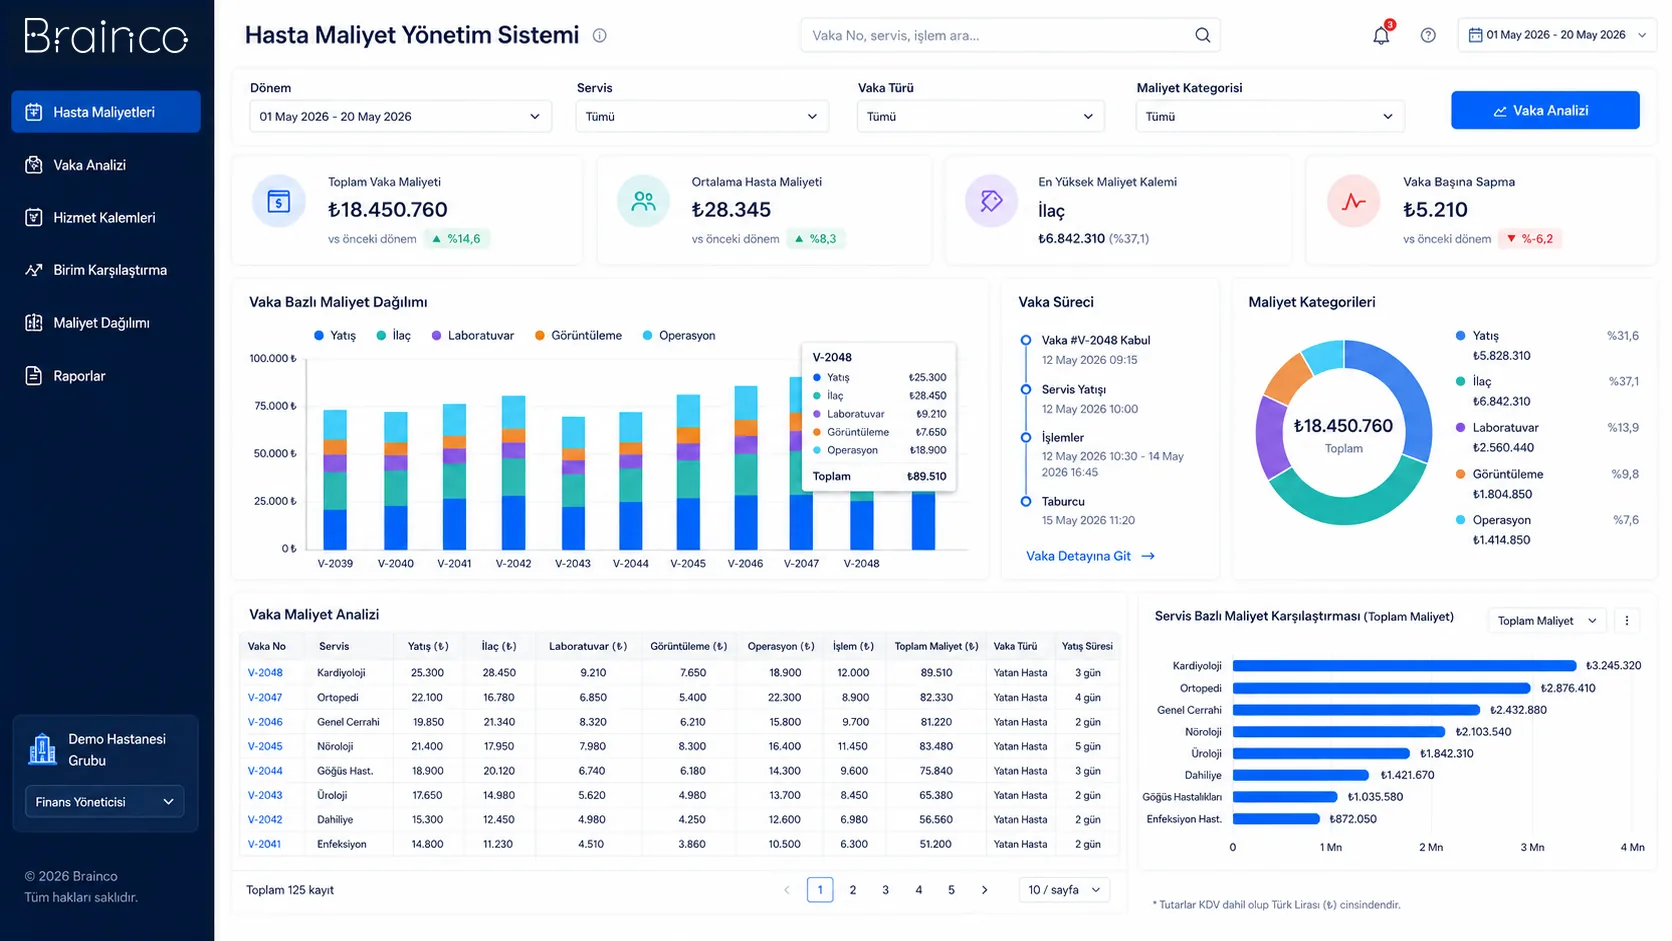
Task: Go to page 3 in pagination
Action: (x=885, y=890)
